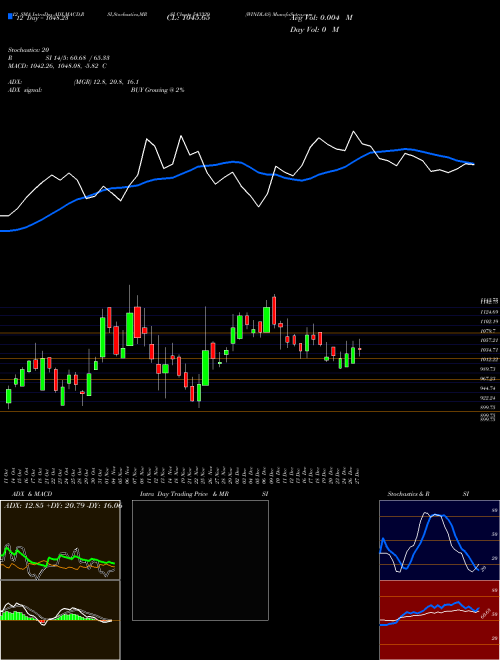Click the last small red candlestick

click(360, 349)
